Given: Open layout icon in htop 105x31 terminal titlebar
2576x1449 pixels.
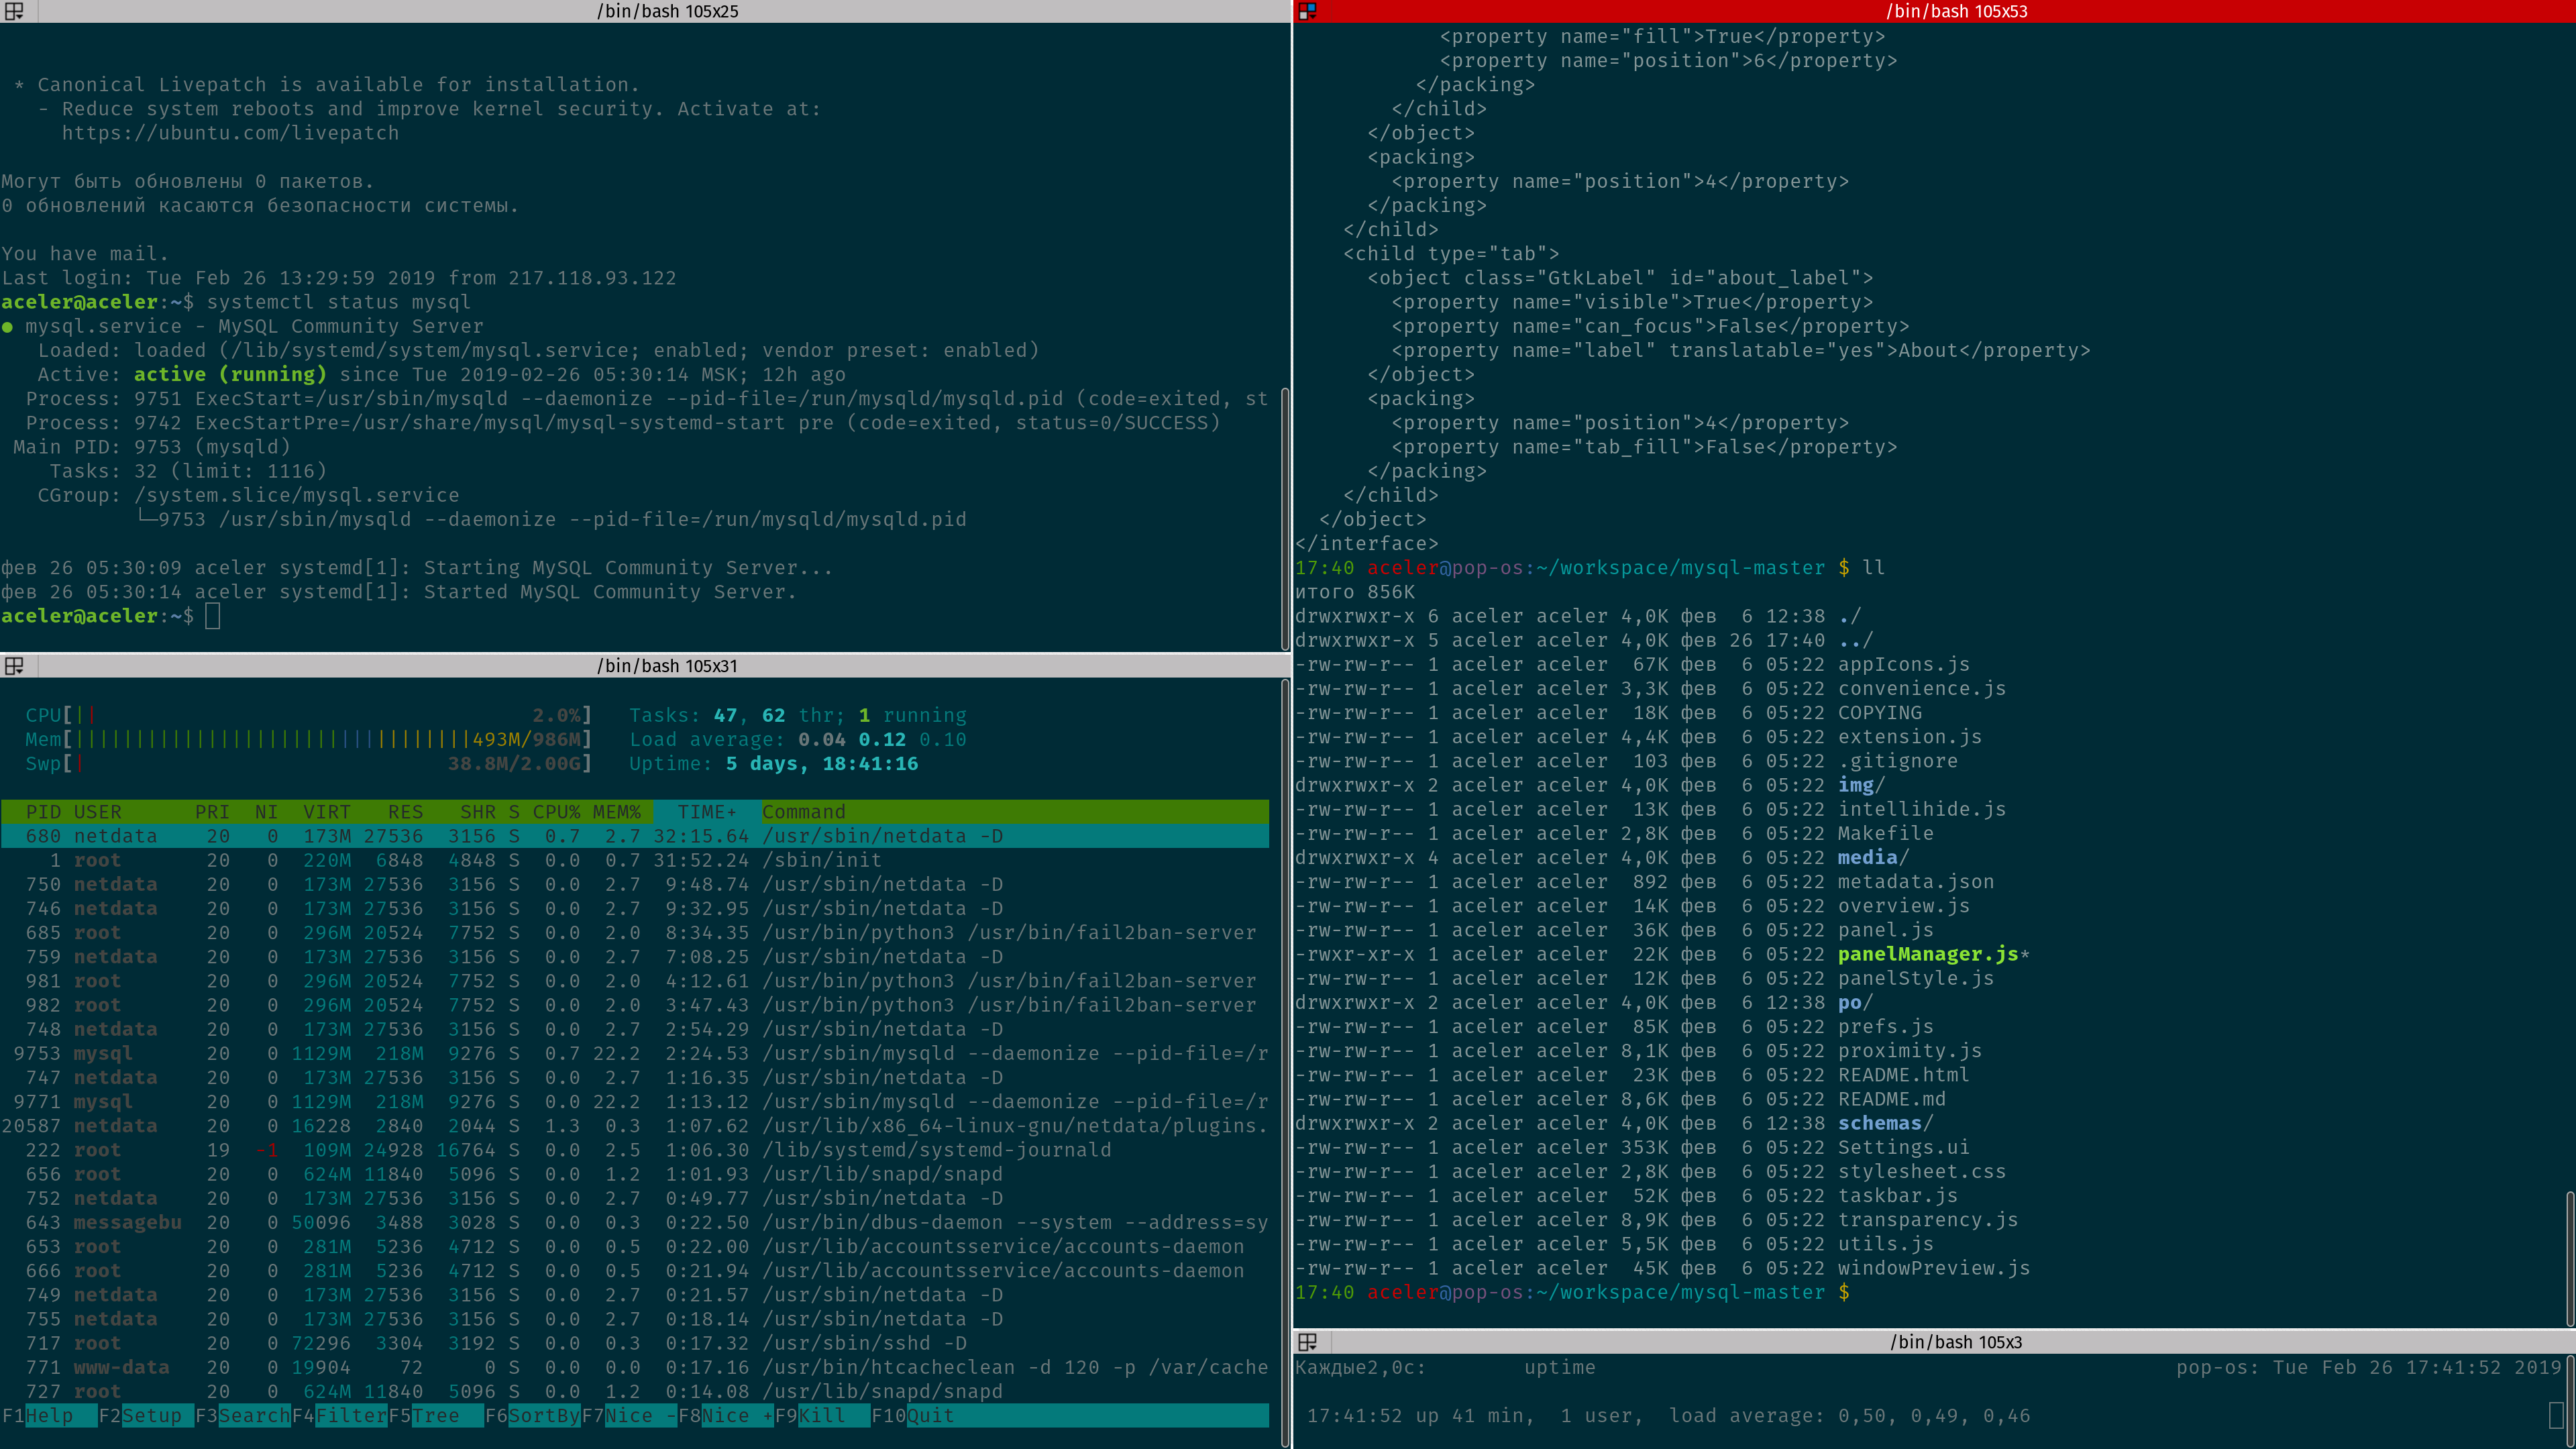Looking at the screenshot, I should point(14,666).
